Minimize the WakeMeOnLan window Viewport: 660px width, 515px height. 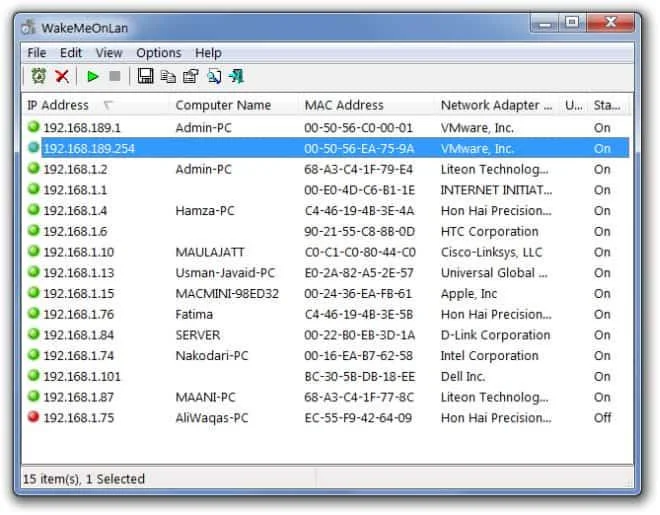click(x=545, y=24)
